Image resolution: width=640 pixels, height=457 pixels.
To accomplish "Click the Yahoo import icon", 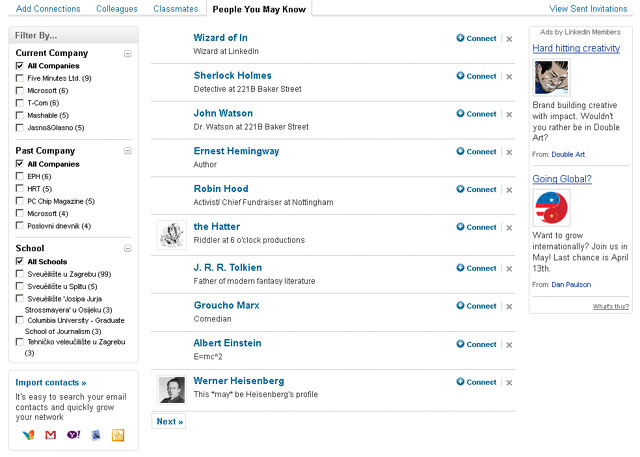I will [x=73, y=435].
